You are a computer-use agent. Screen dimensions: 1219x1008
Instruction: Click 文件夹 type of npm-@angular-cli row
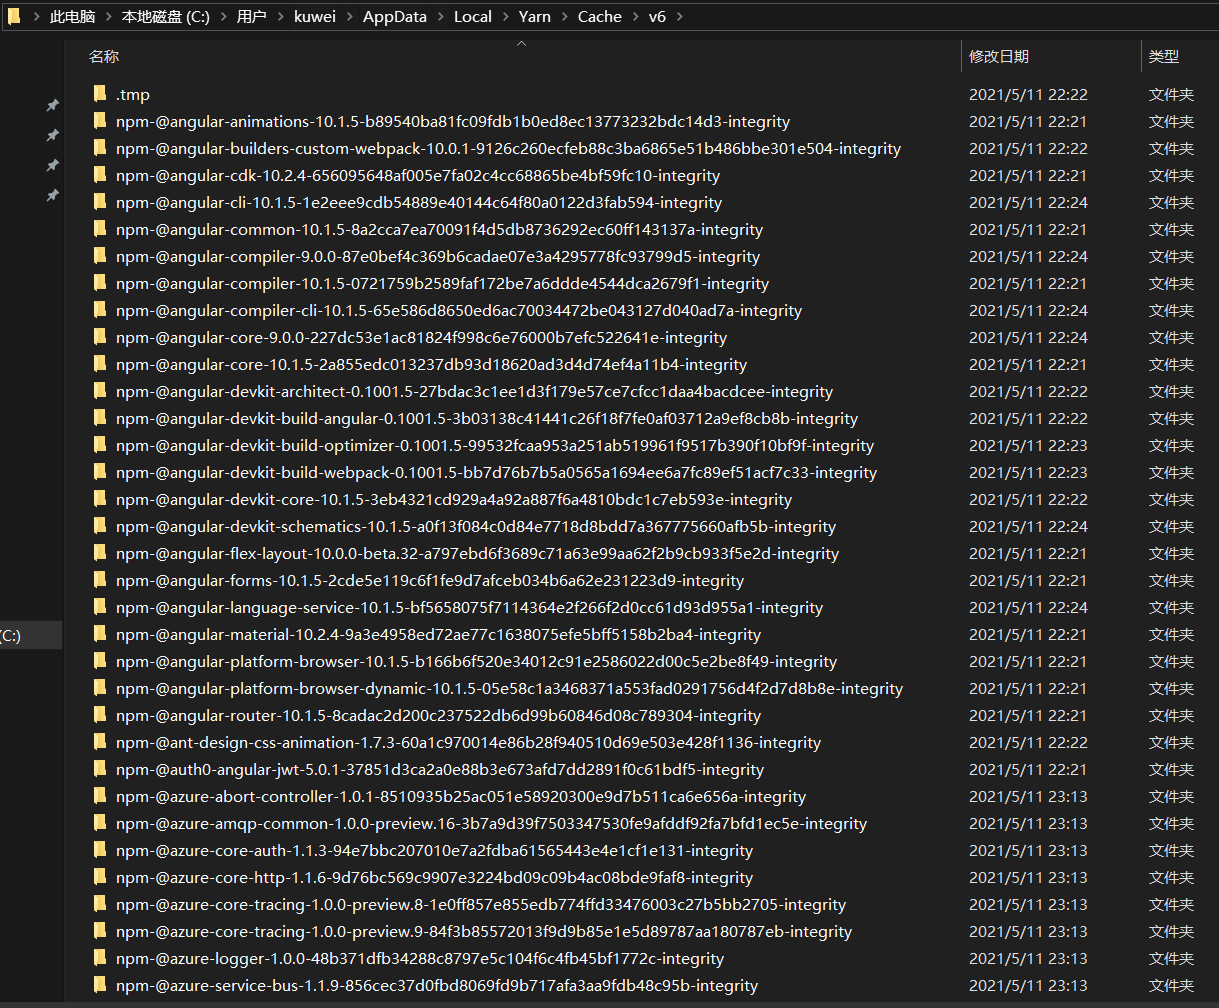point(1171,202)
